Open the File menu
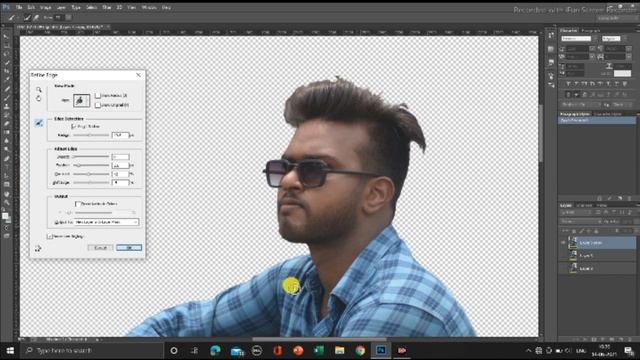The image size is (640, 360). point(19,7)
